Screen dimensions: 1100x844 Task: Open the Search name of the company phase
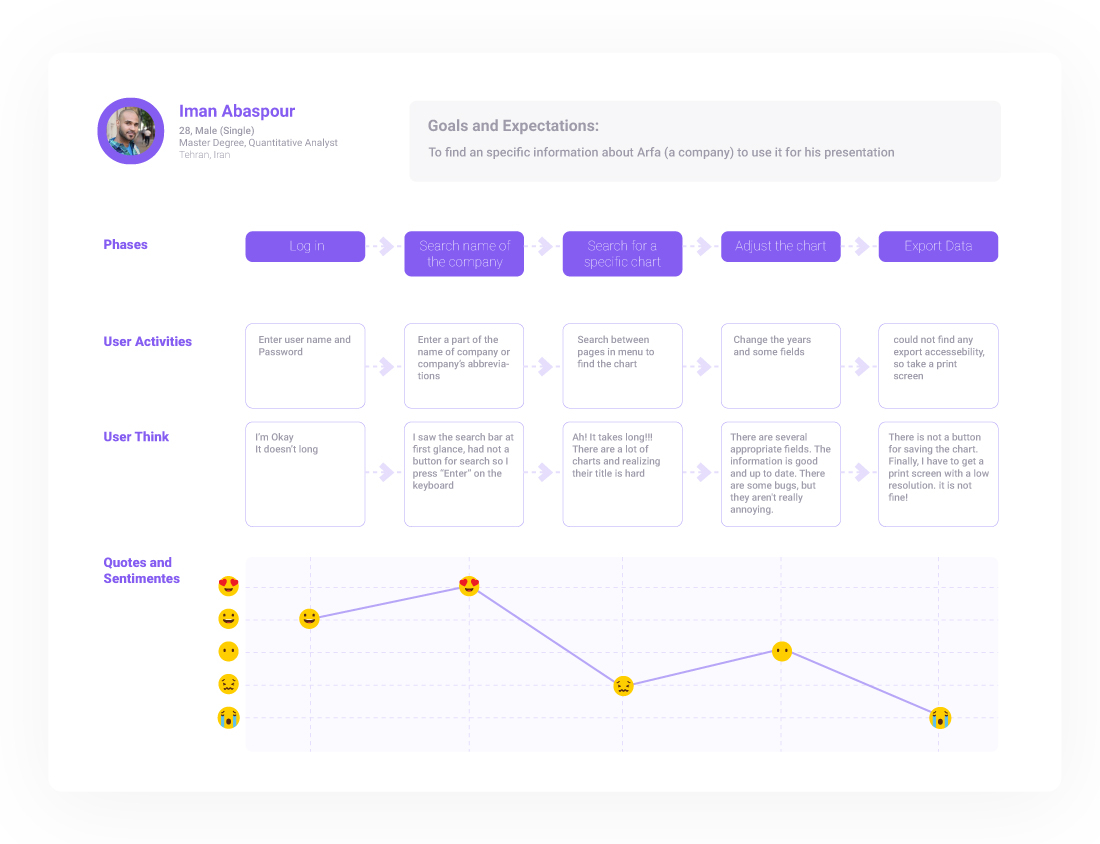click(464, 254)
